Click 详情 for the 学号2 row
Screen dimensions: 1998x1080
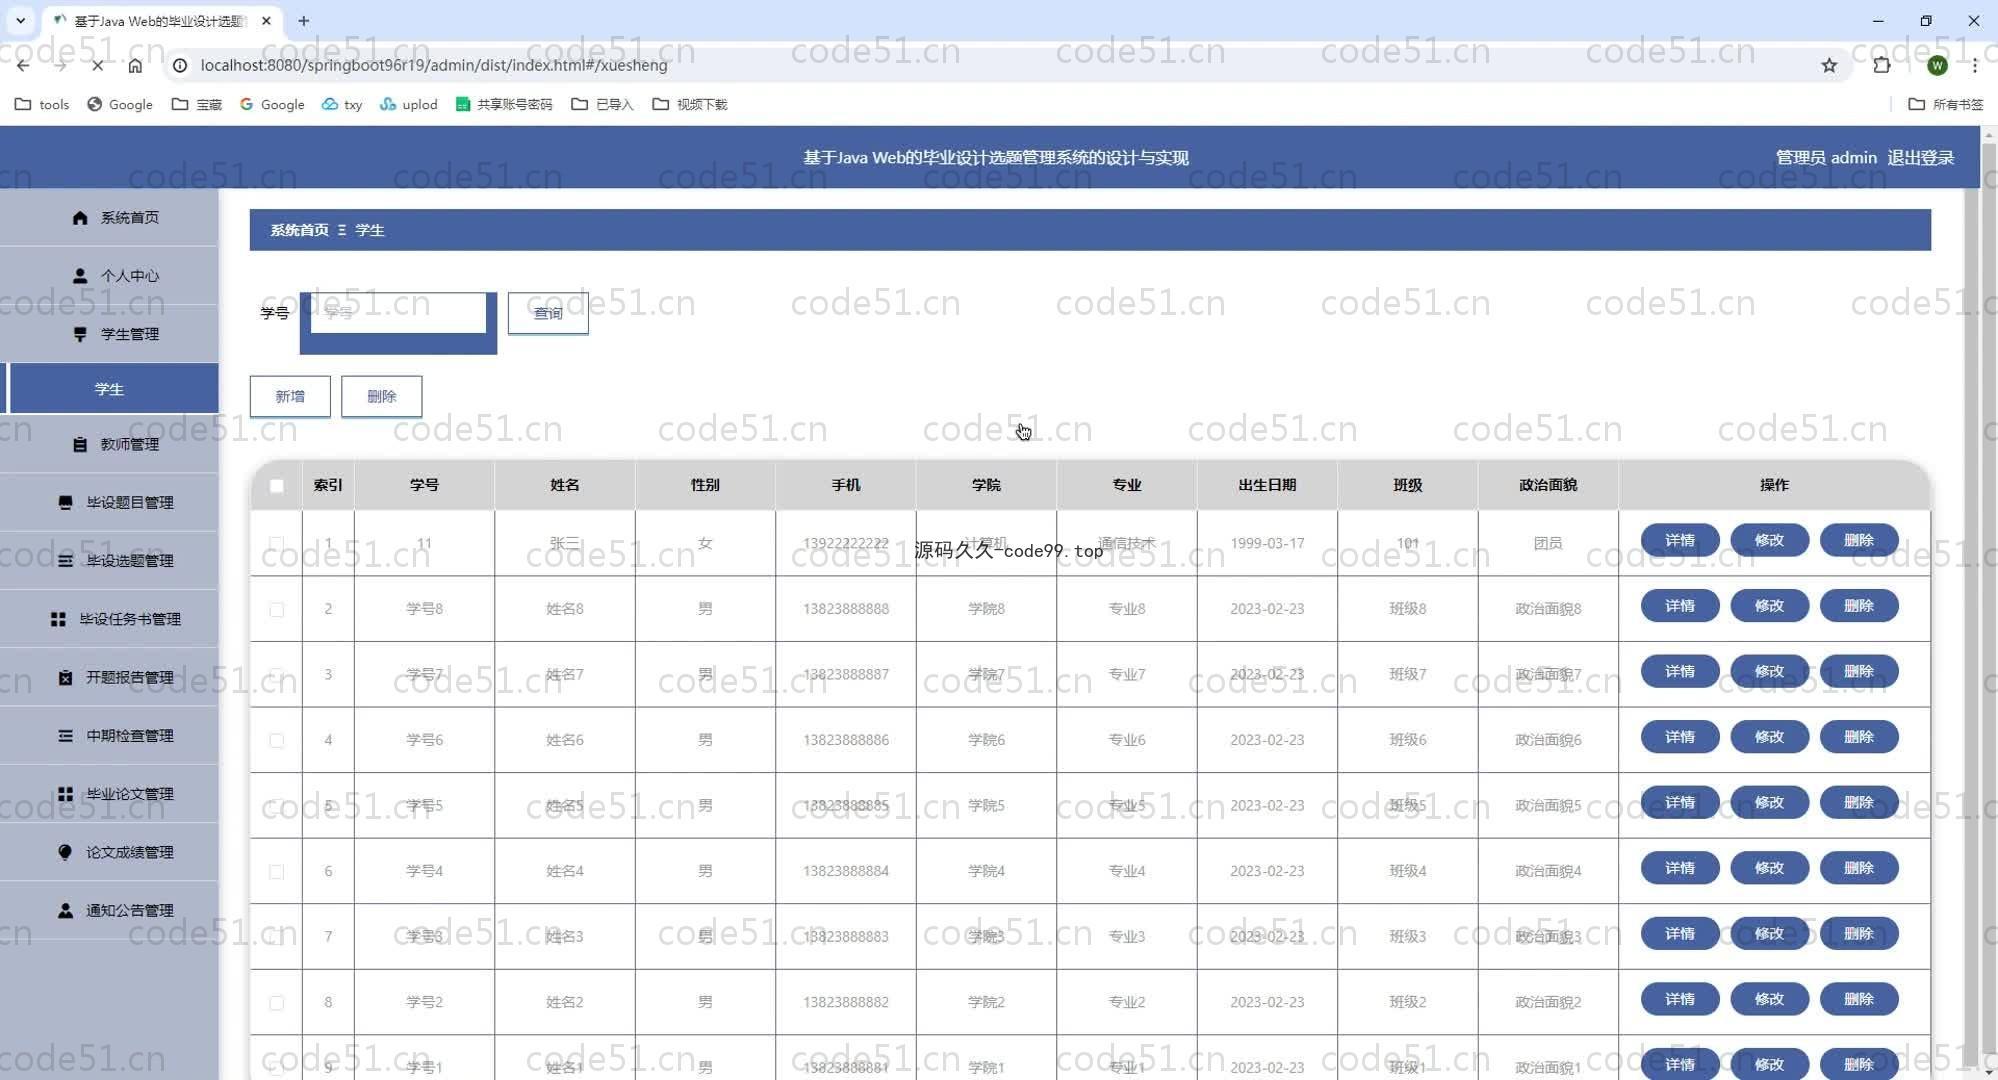coord(1680,1000)
